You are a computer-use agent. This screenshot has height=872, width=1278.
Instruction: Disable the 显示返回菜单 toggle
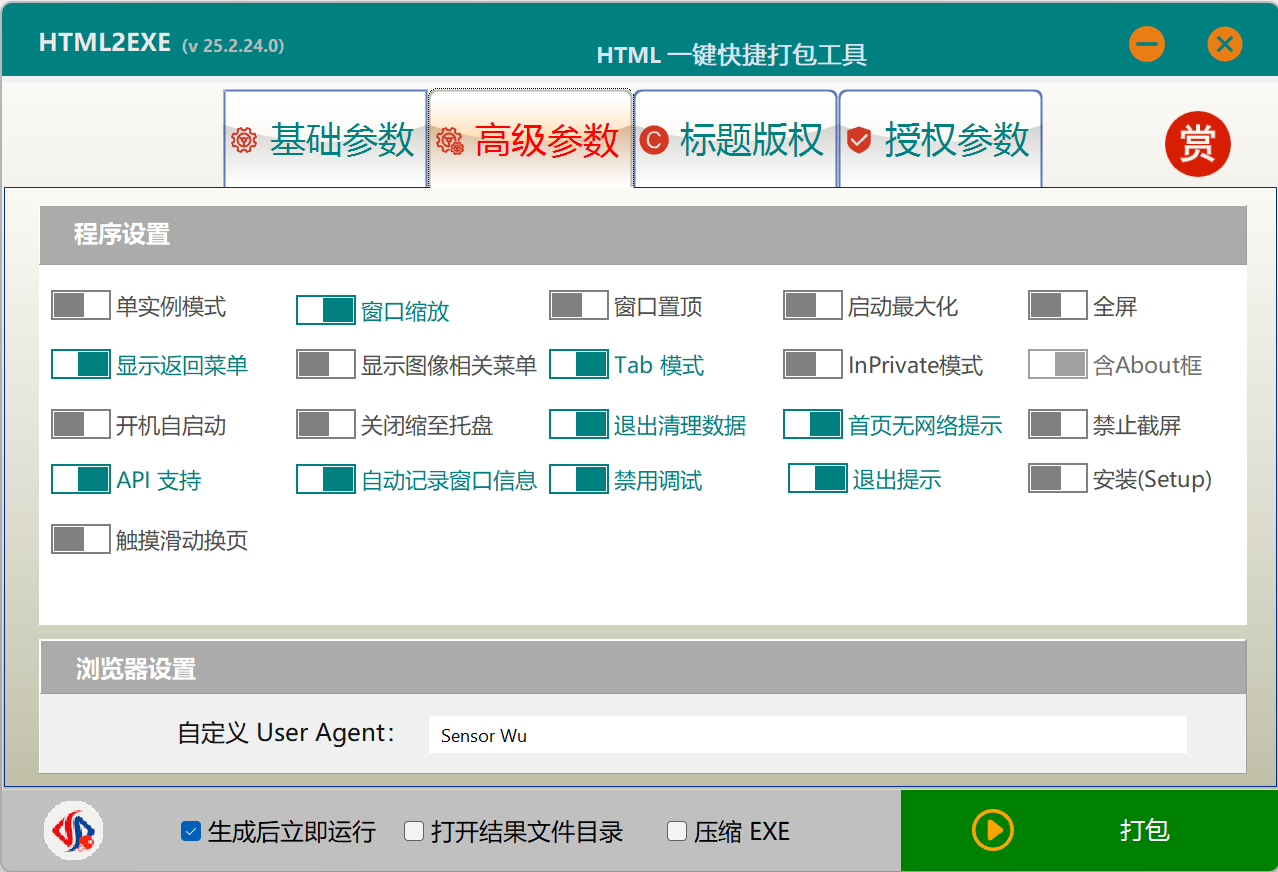click(x=80, y=364)
